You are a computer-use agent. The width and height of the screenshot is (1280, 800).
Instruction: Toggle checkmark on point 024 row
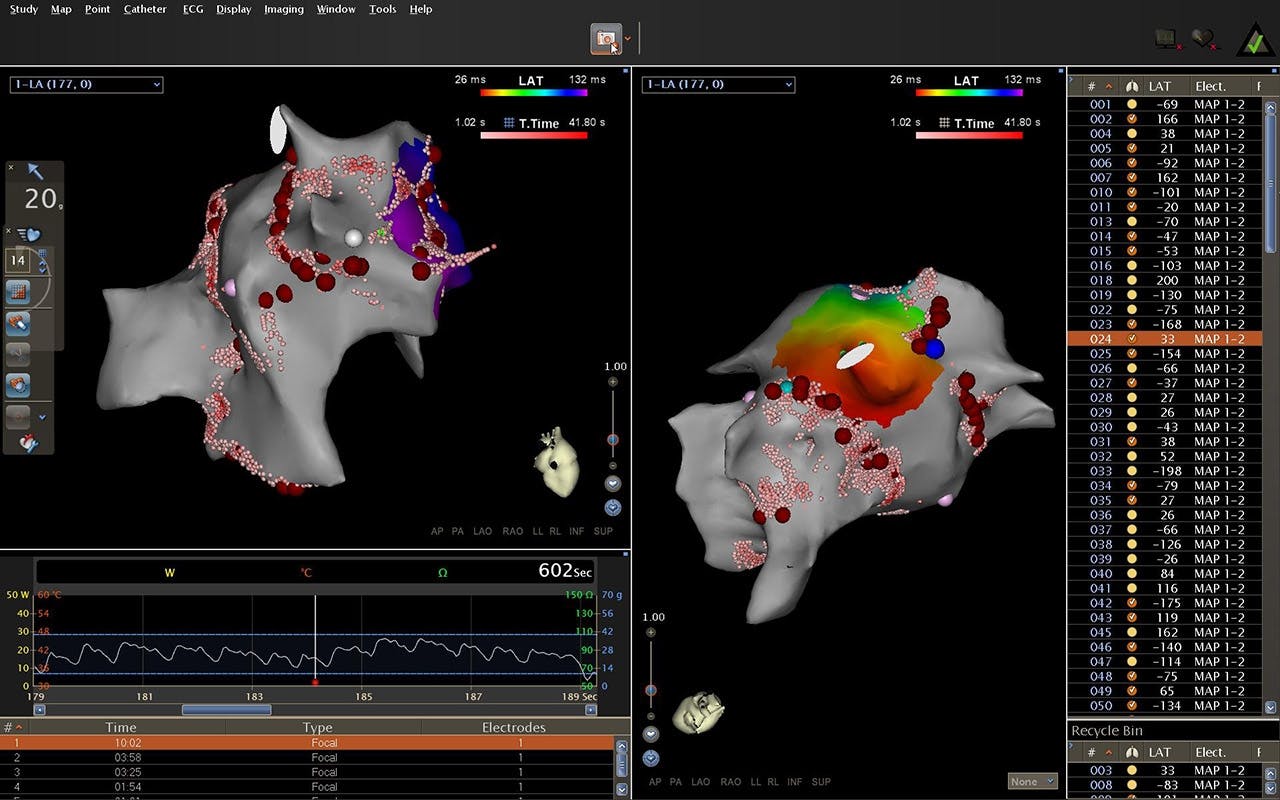(x=1132, y=339)
